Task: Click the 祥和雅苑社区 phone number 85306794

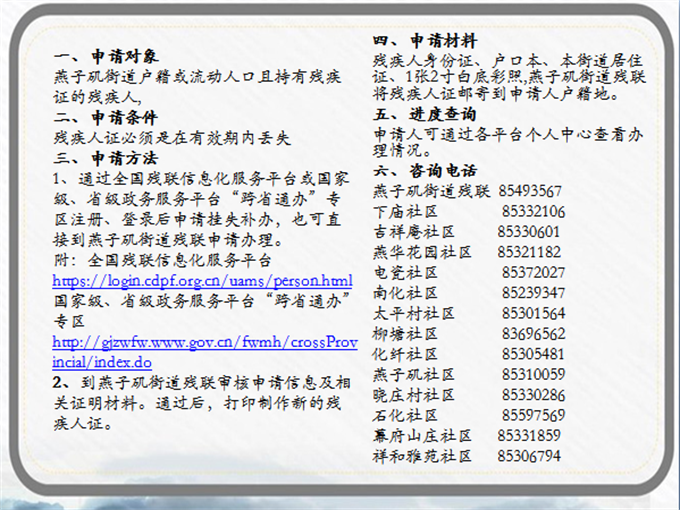Action: [529, 456]
